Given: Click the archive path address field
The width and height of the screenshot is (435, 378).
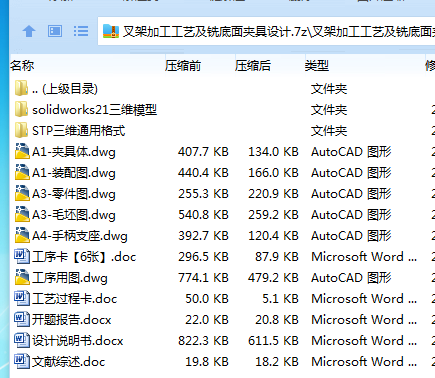Looking at the screenshot, I should (x=266, y=31).
